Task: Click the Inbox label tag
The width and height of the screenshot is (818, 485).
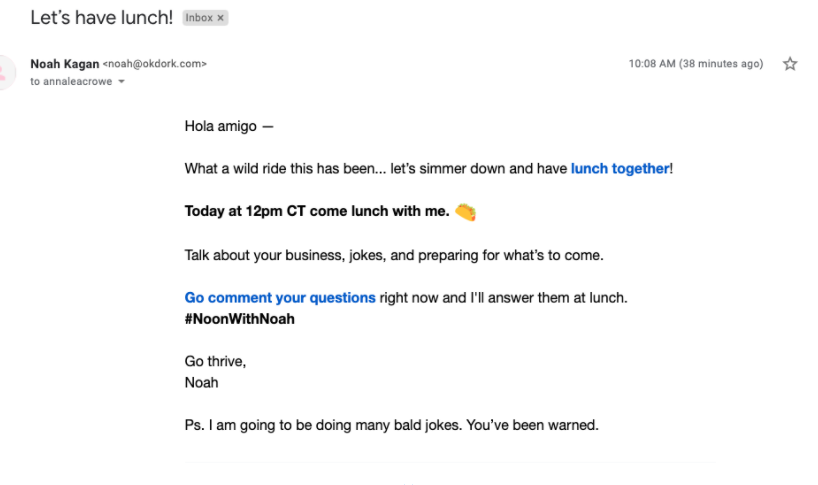Action: point(199,18)
